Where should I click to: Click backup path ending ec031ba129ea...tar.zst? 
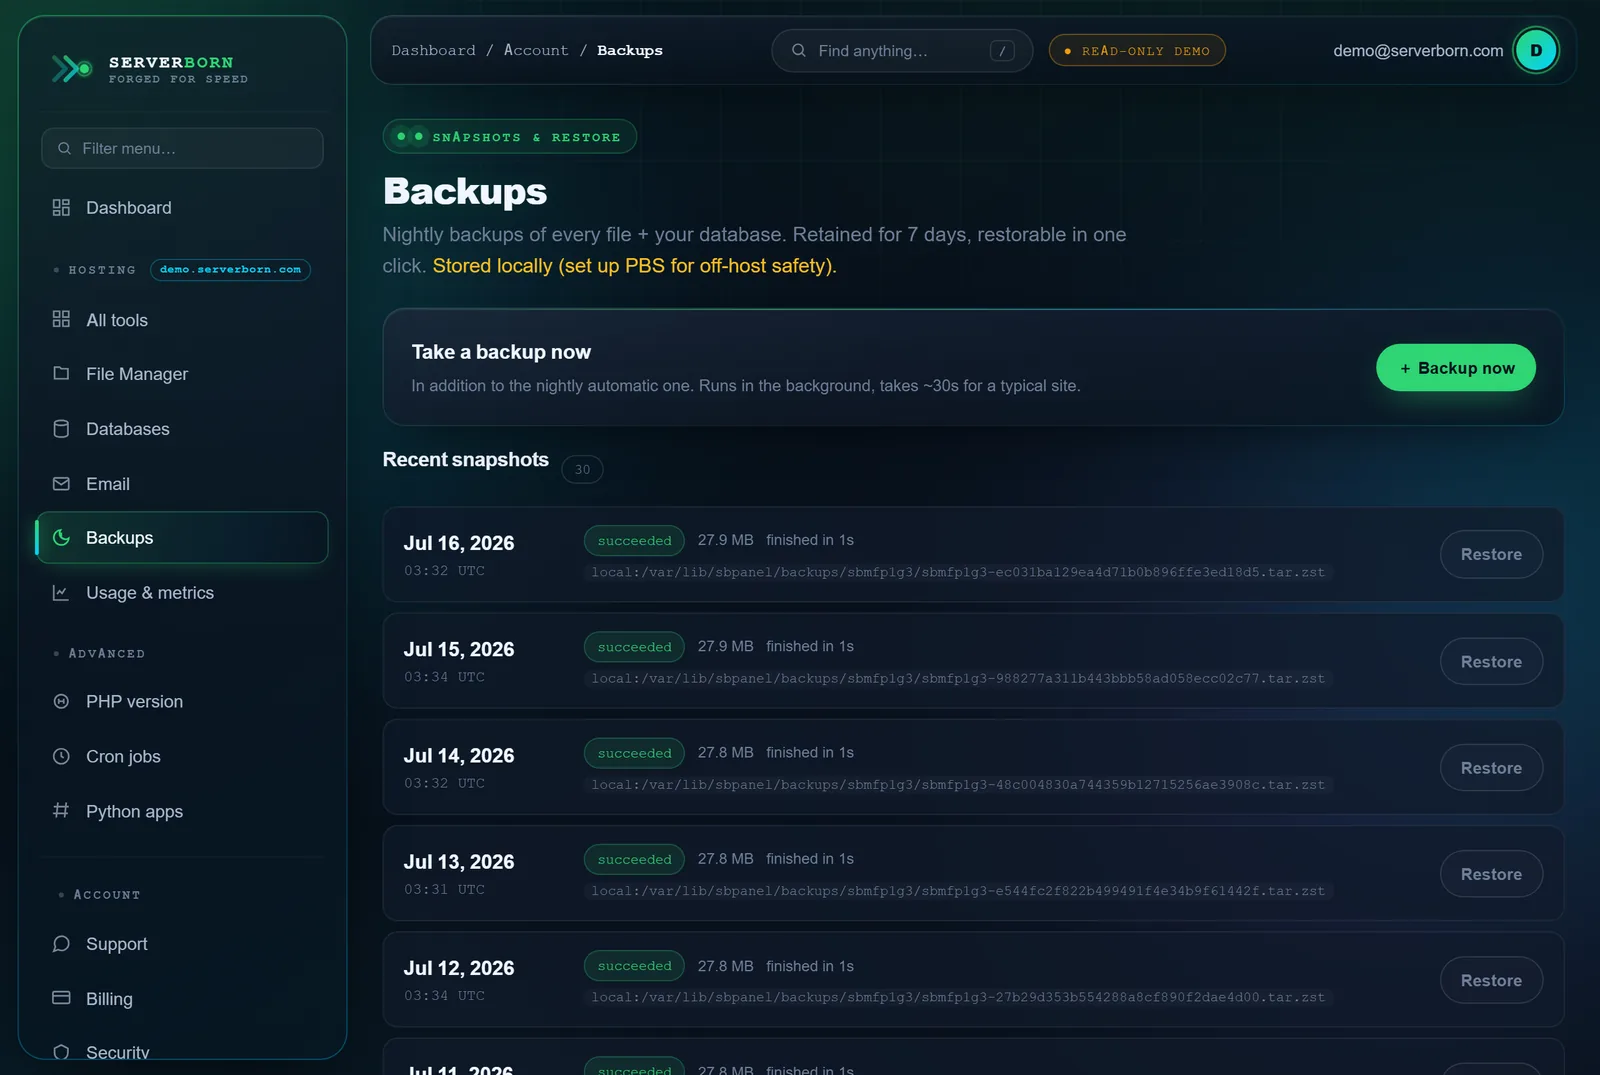[x=958, y=572]
